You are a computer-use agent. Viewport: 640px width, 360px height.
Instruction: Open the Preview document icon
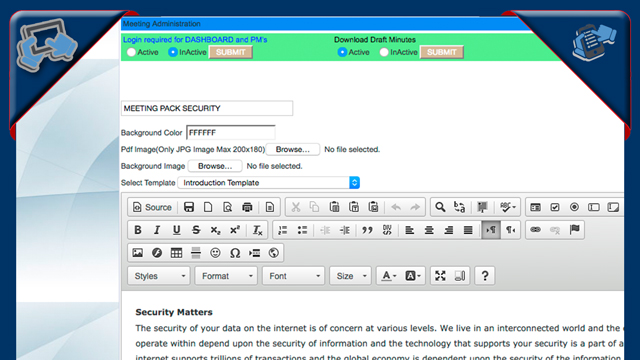coord(227,207)
